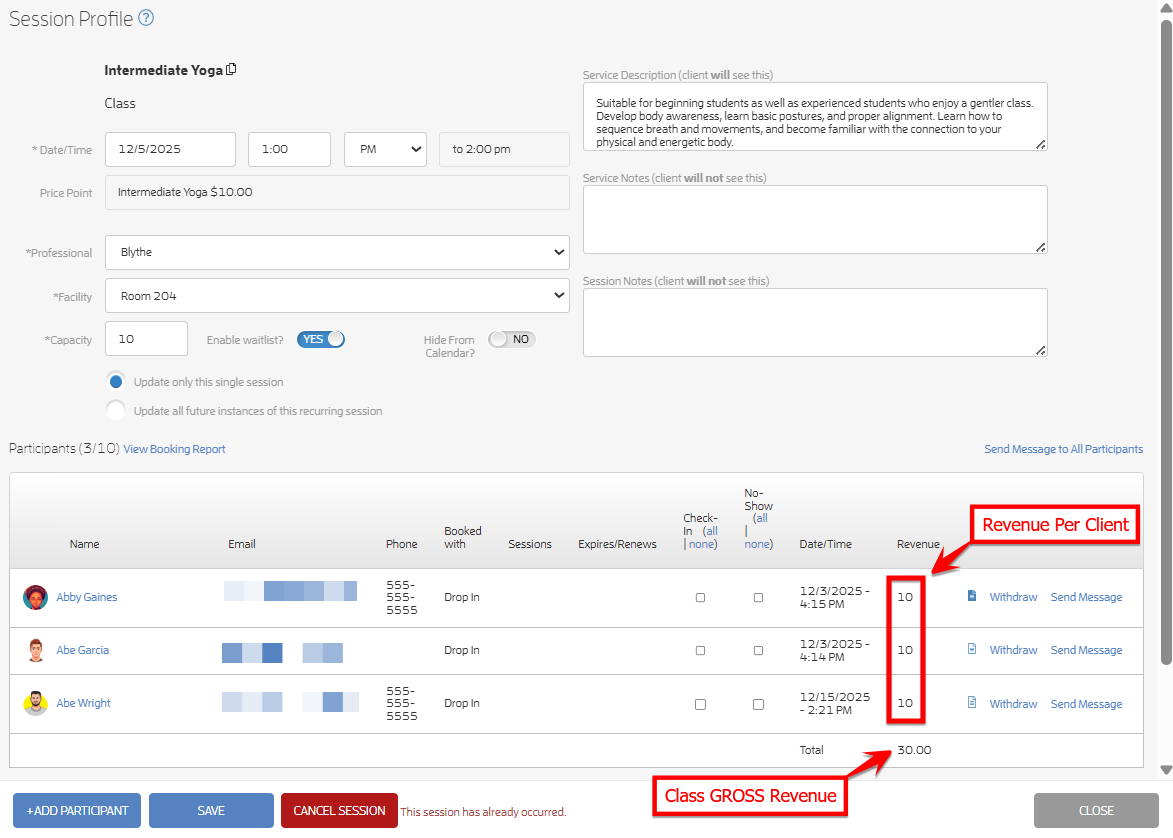Open Abe Wright name link
Image resolution: width=1173 pixels, height=838 pixels.
[83, 703]
